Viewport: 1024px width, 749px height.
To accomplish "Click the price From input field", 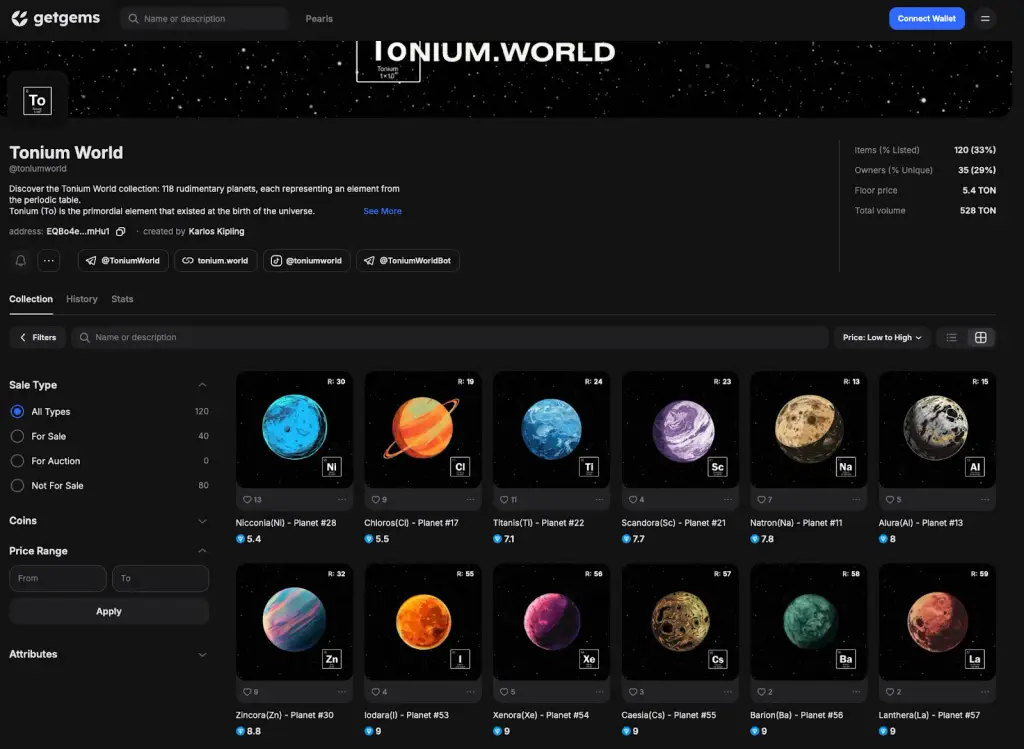I will tap(58, 579).
